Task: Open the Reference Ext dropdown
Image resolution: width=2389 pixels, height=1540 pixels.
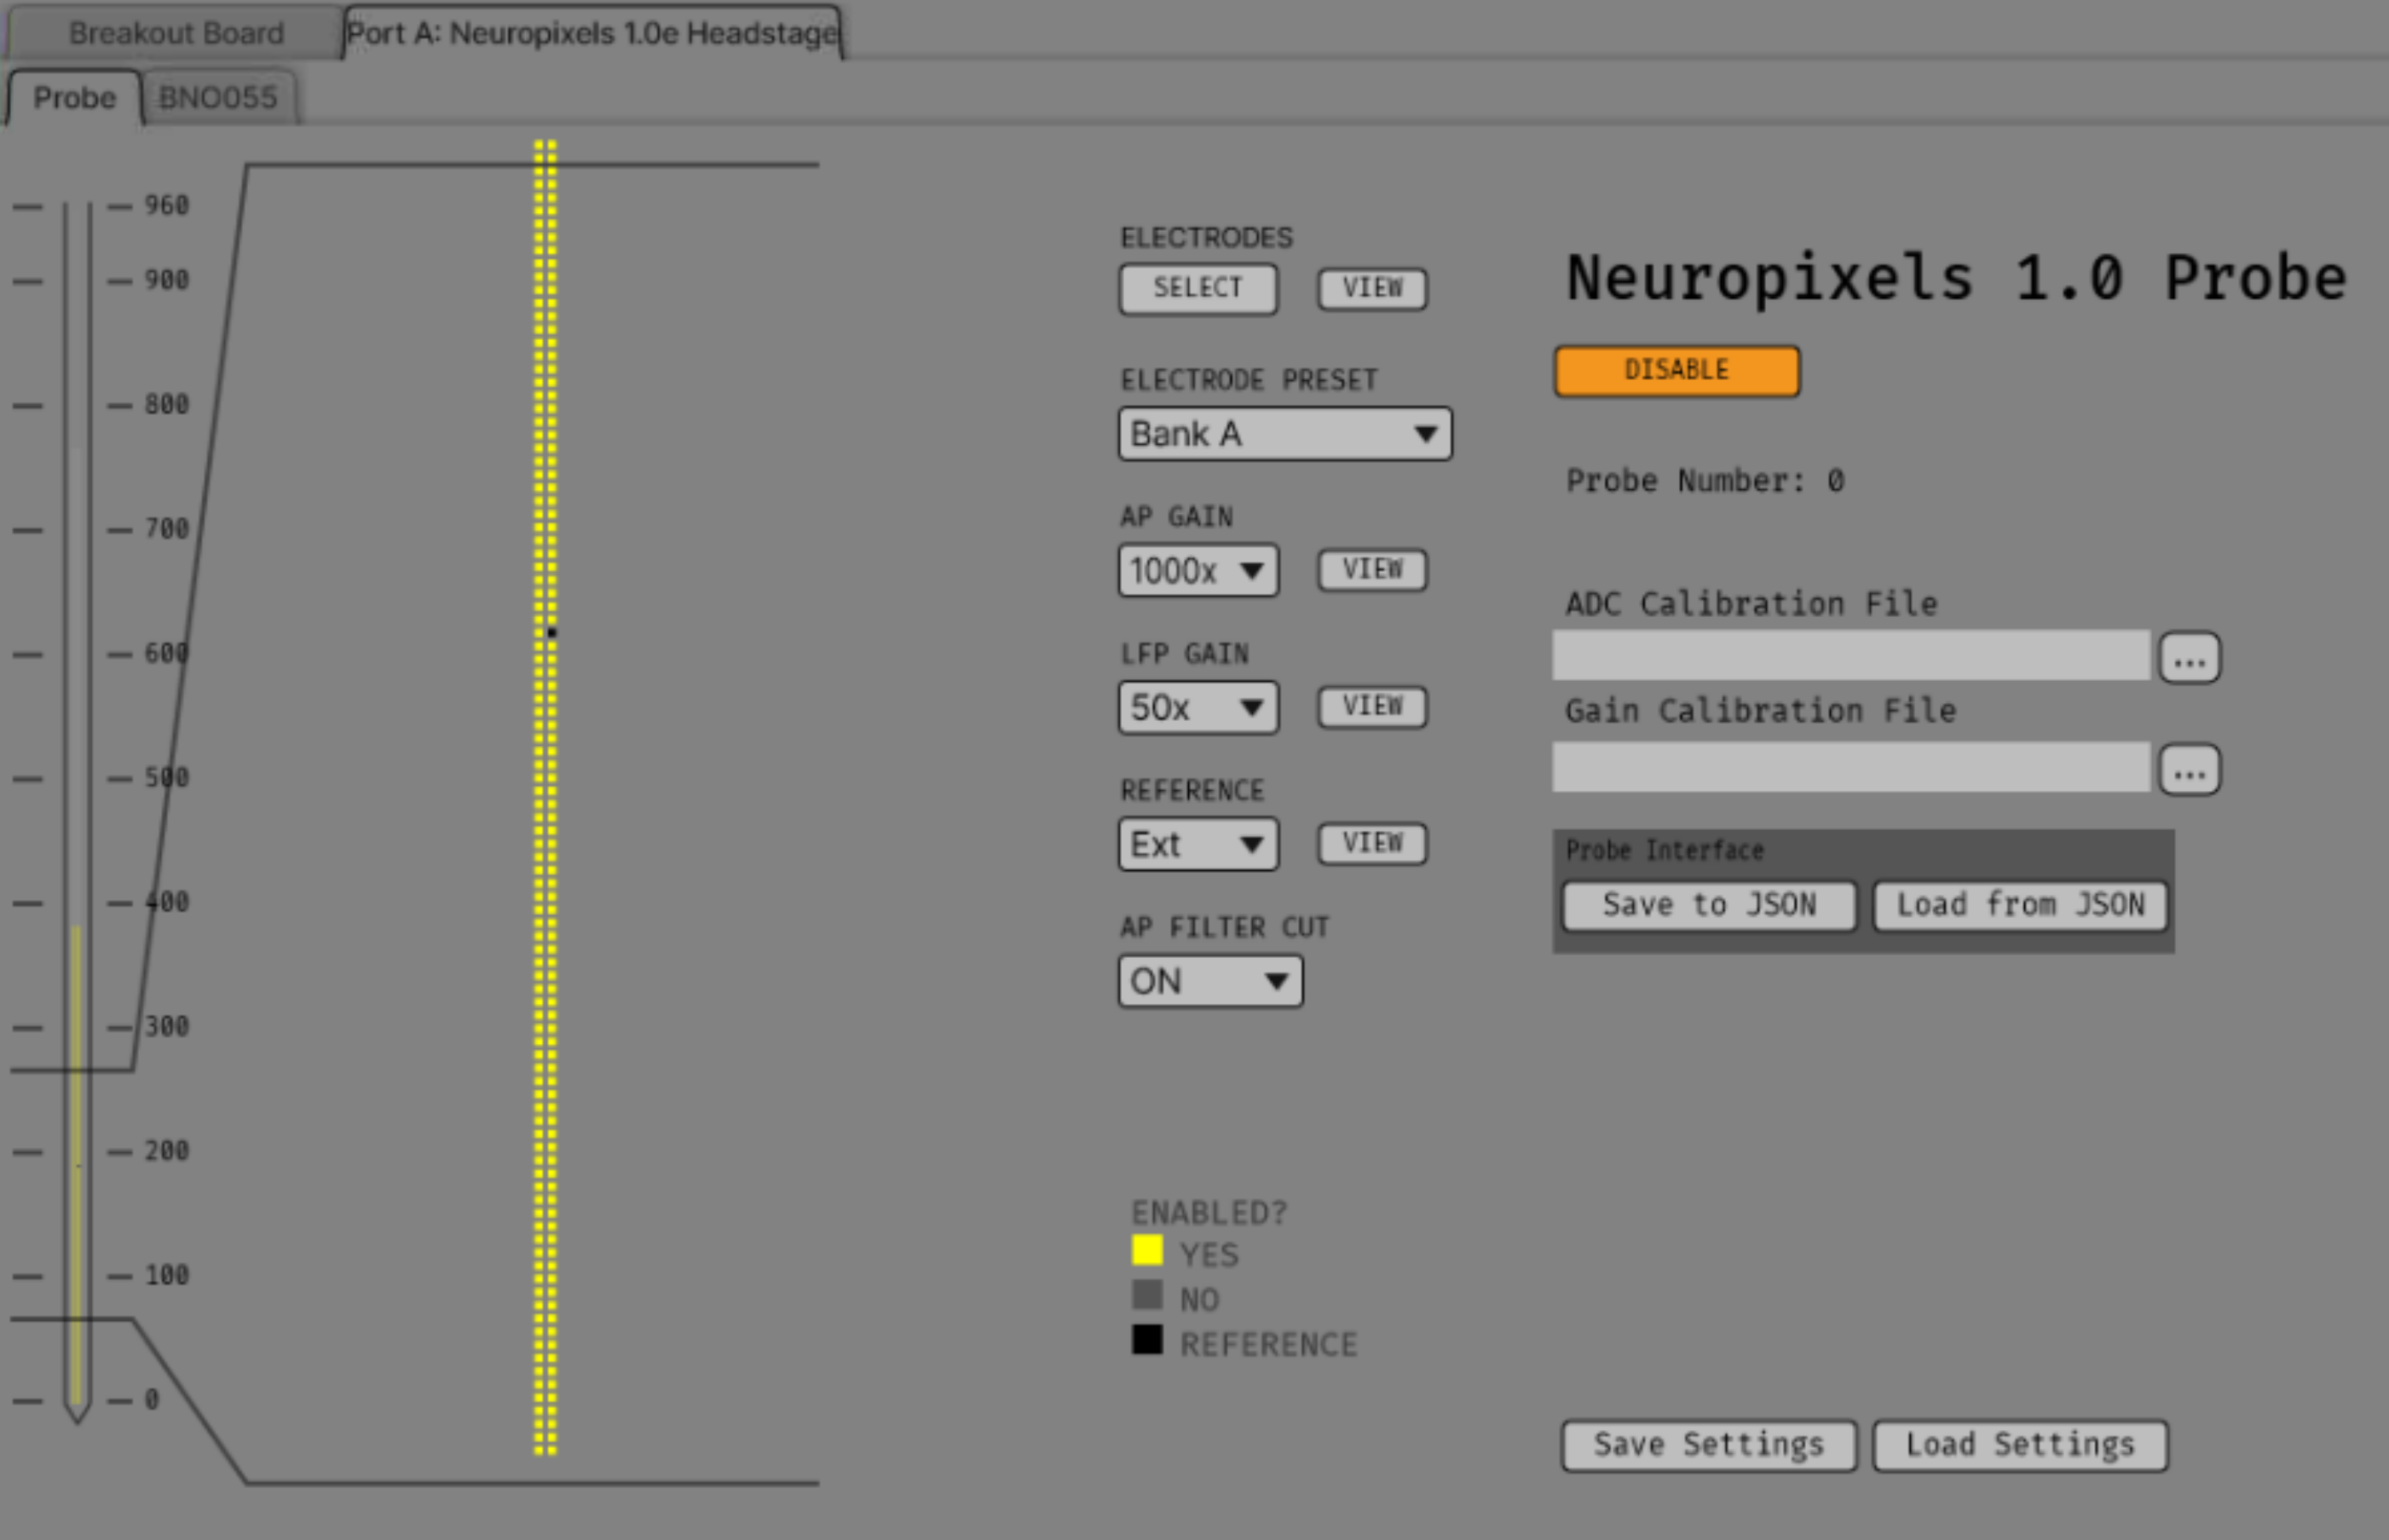Action: point(1197,844)
